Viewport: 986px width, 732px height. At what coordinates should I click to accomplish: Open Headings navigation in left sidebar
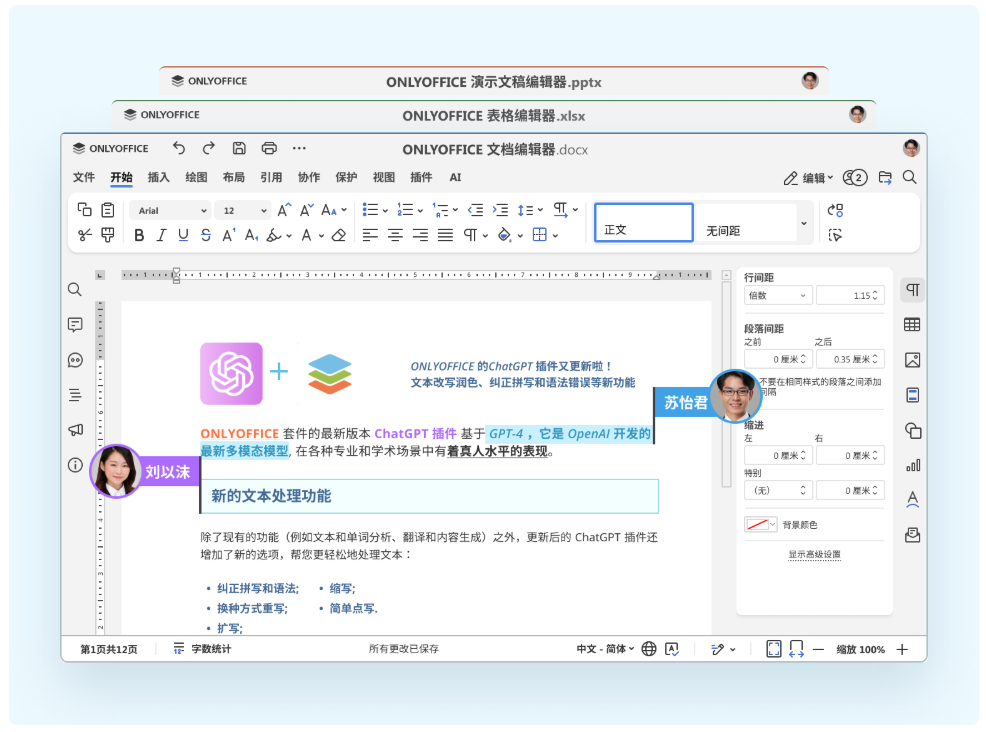pos(75,395)
